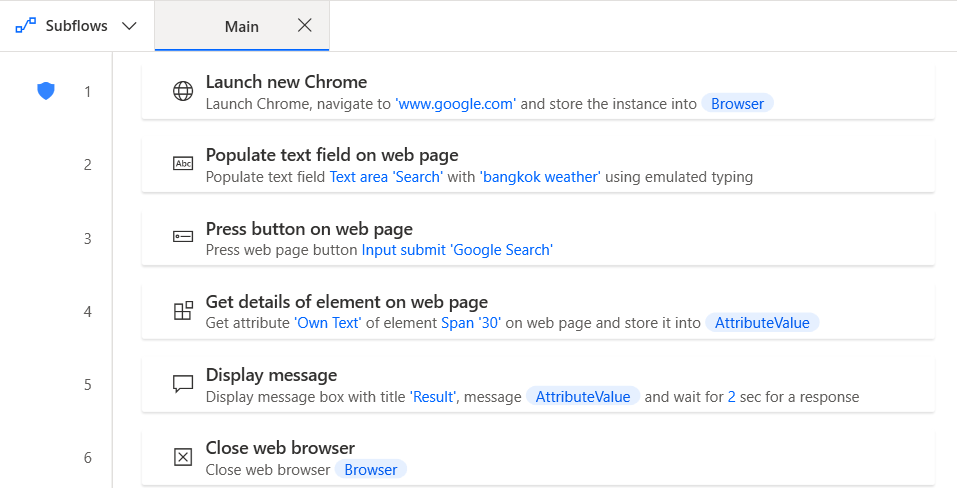Open the Input submit 'Google Search' link

pyautogui.click(x=457, y=250)
